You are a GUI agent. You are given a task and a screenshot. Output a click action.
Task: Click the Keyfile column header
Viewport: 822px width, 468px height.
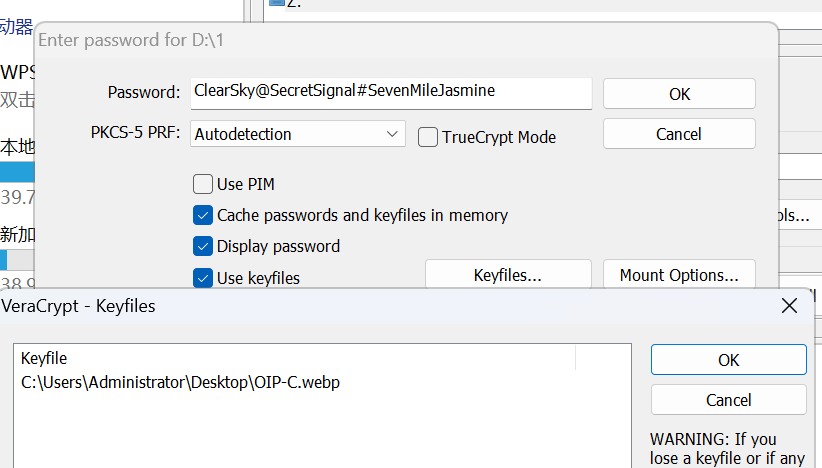(x=44, y=358)
